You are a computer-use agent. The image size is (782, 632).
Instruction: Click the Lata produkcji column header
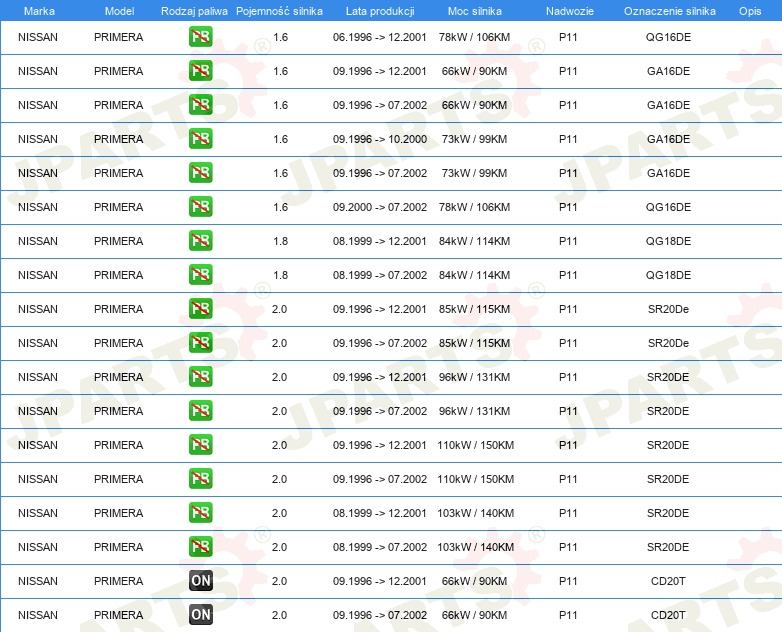coord(380,11)
